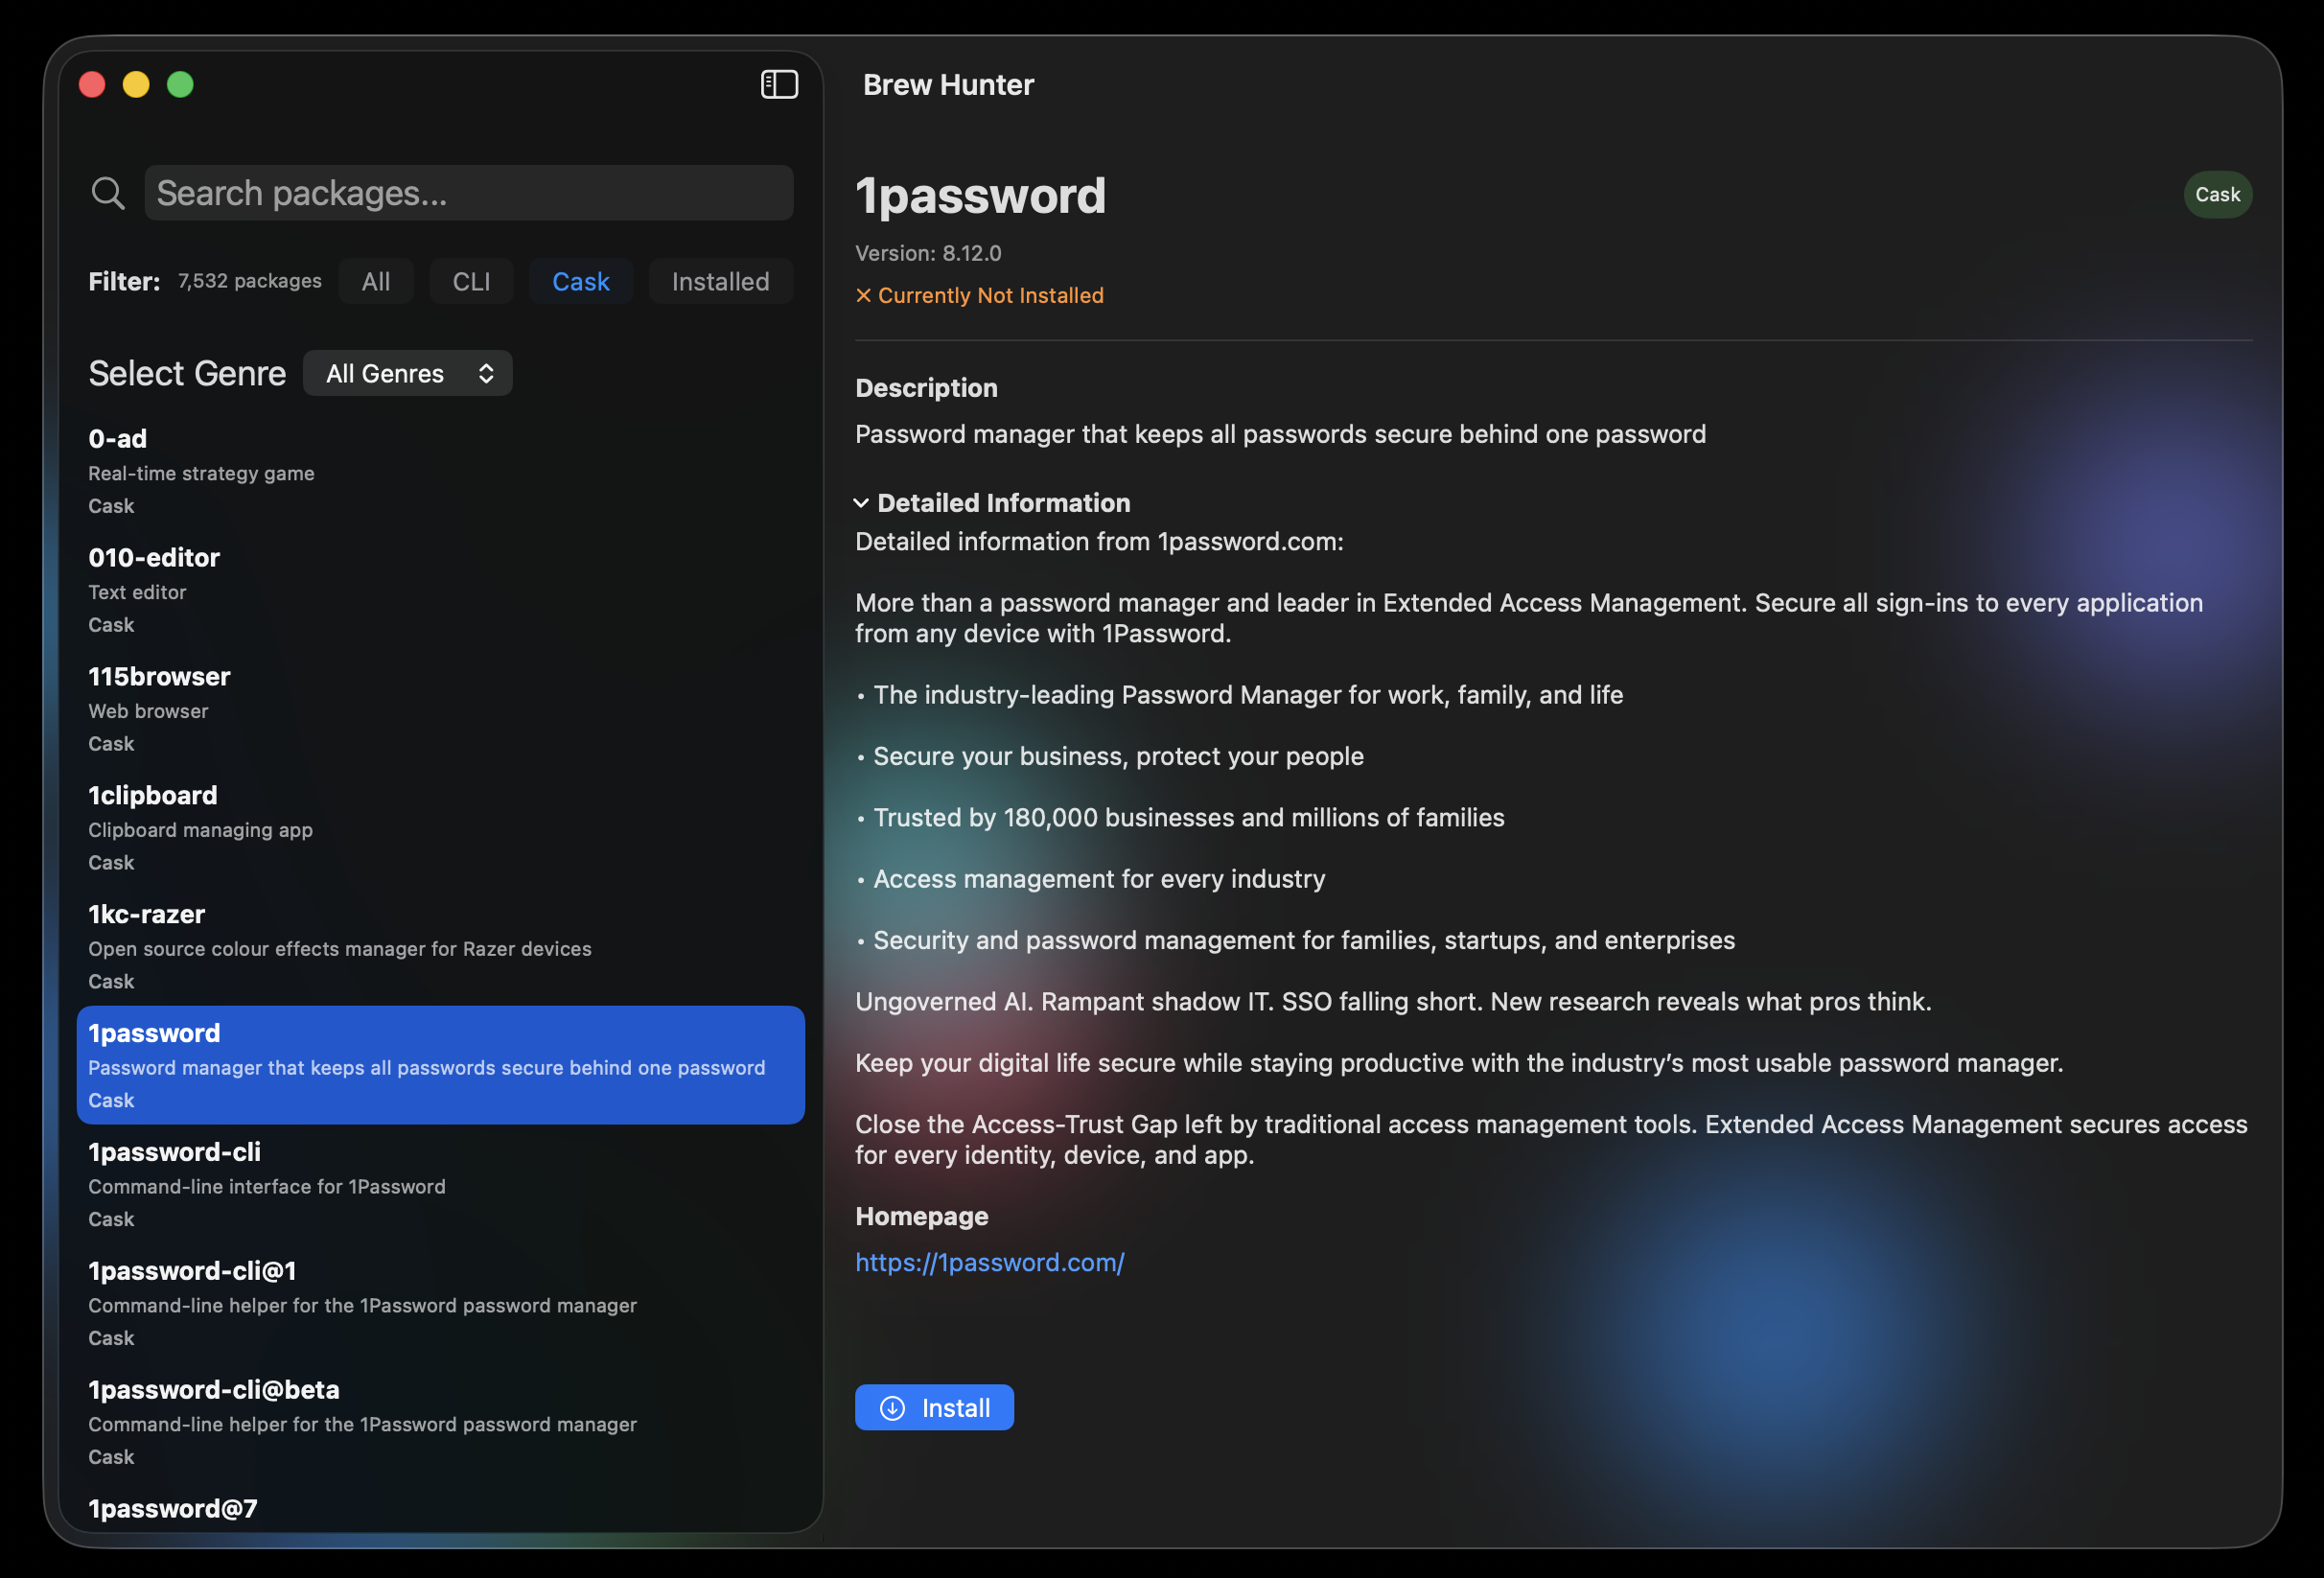The height and width of the screenshot is (1578, 2324).
Task: Select the 1kc-razer package
Action: pyautogui.click(x=440, y=947)
